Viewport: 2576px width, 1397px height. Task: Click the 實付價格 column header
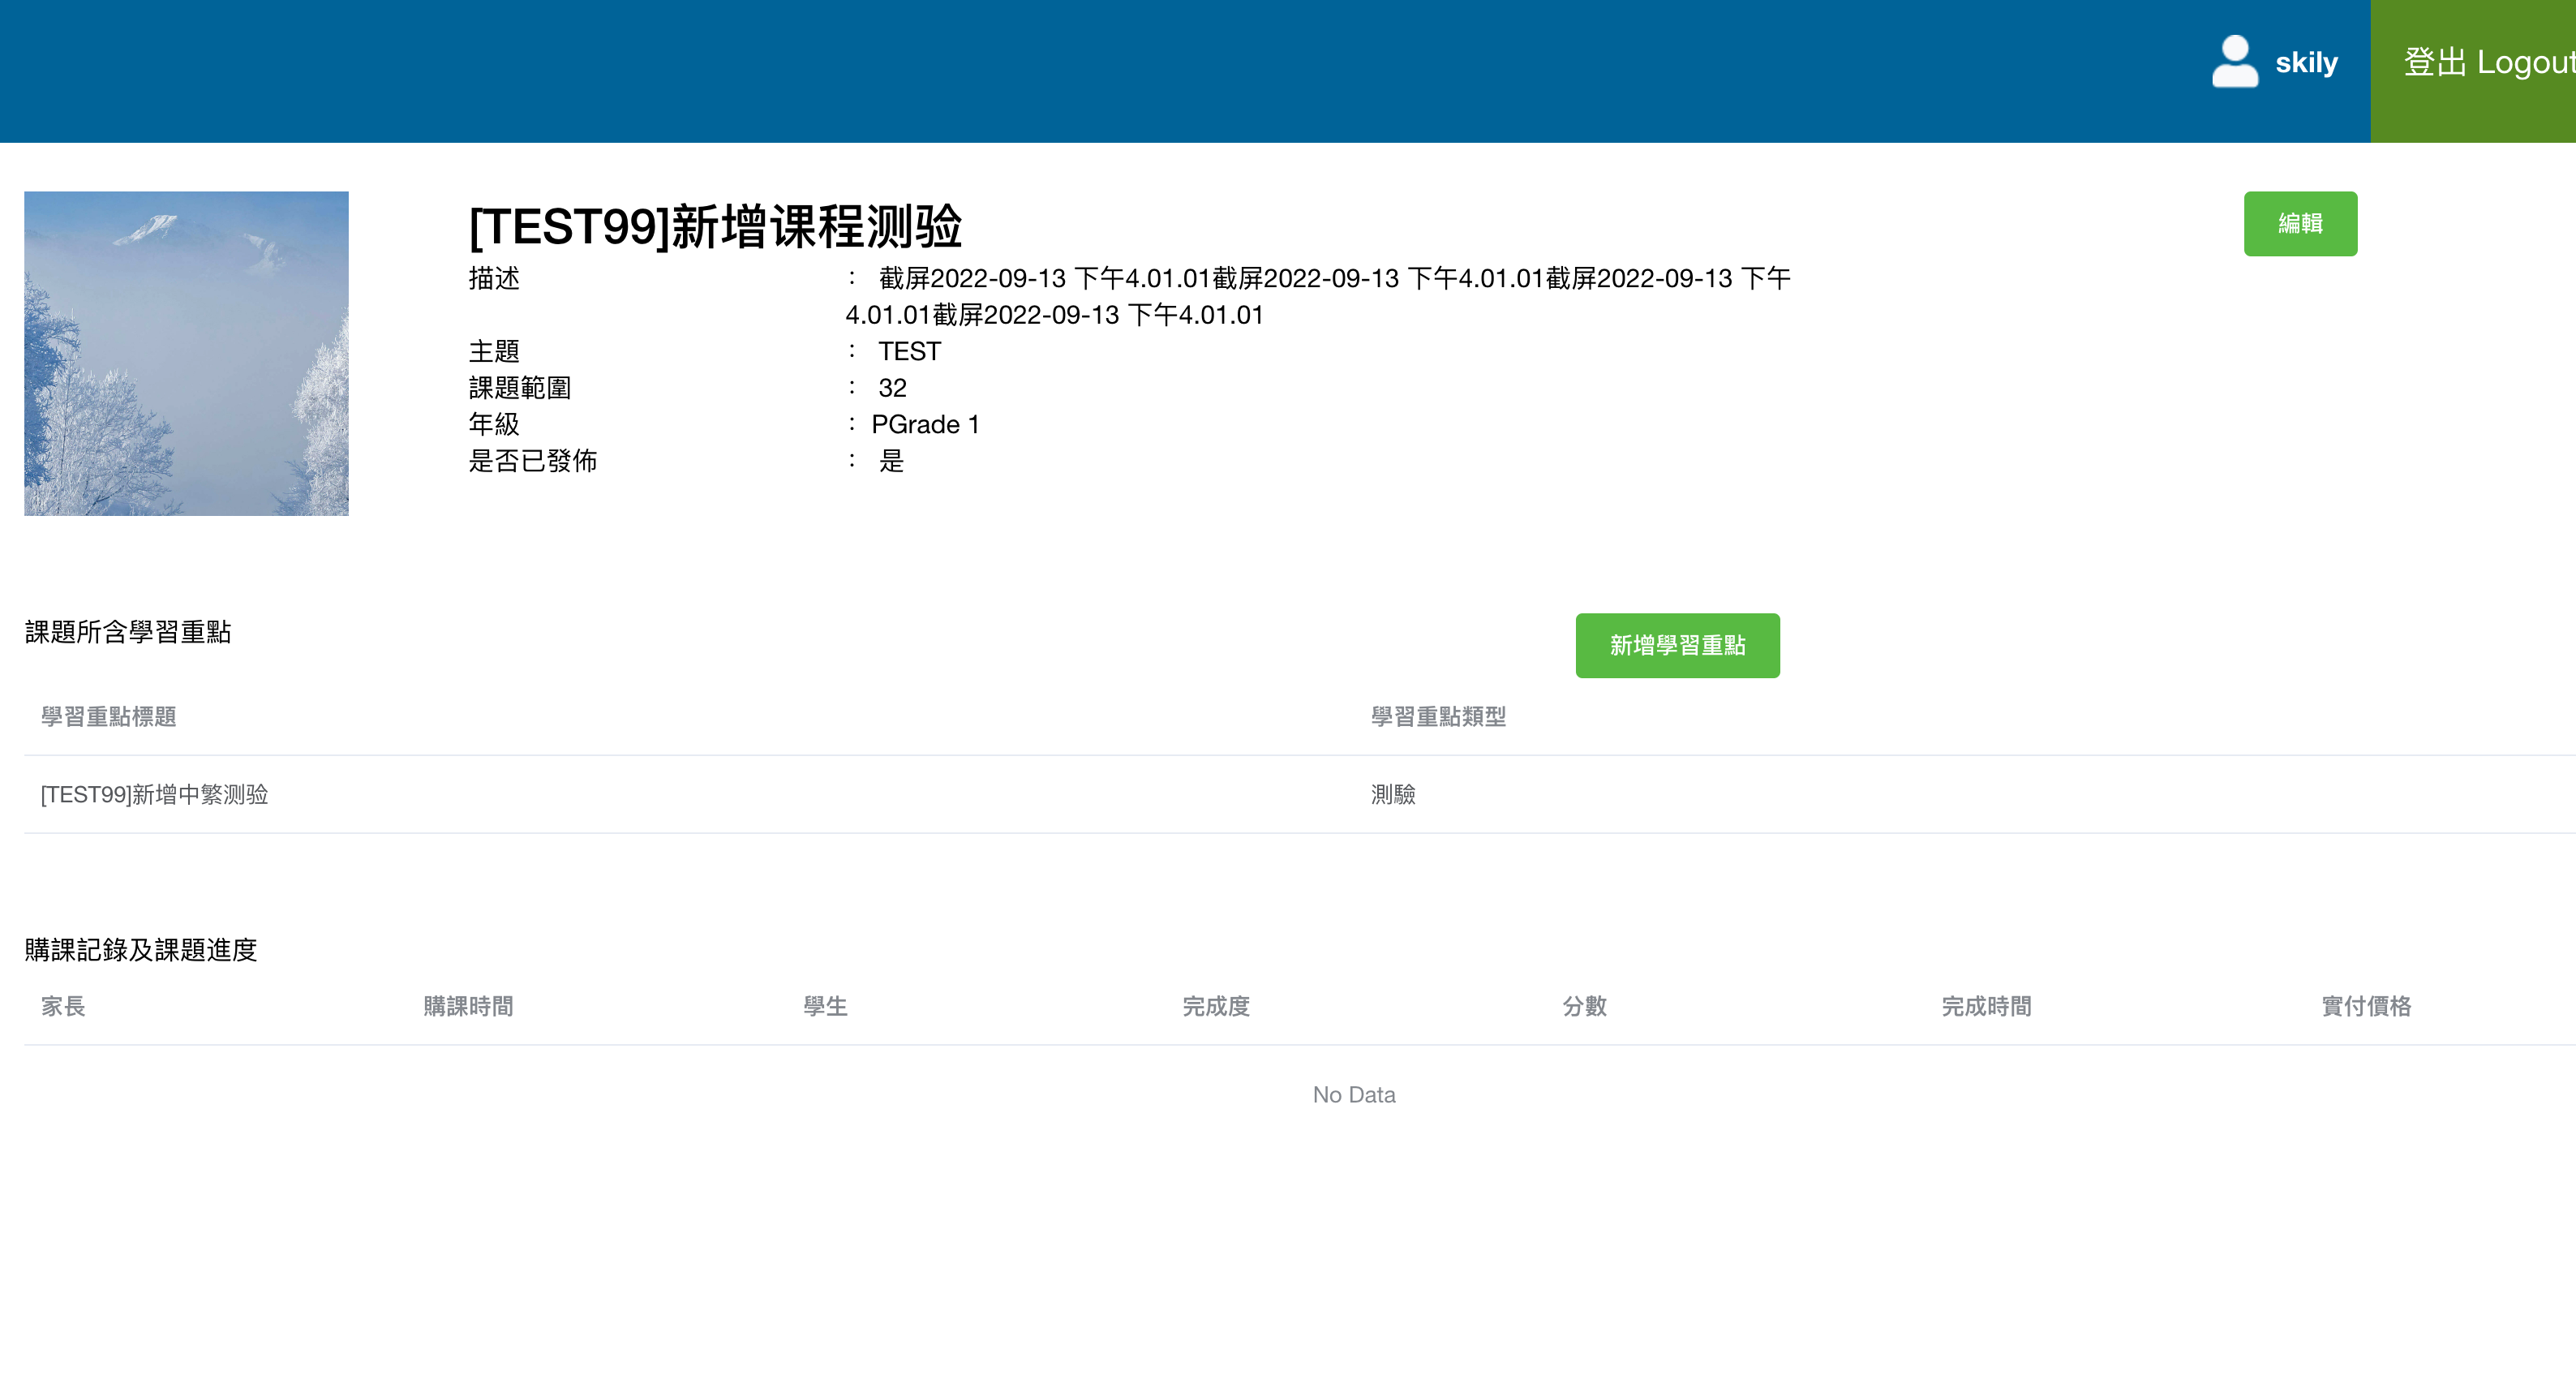tap(2366, 1006)
